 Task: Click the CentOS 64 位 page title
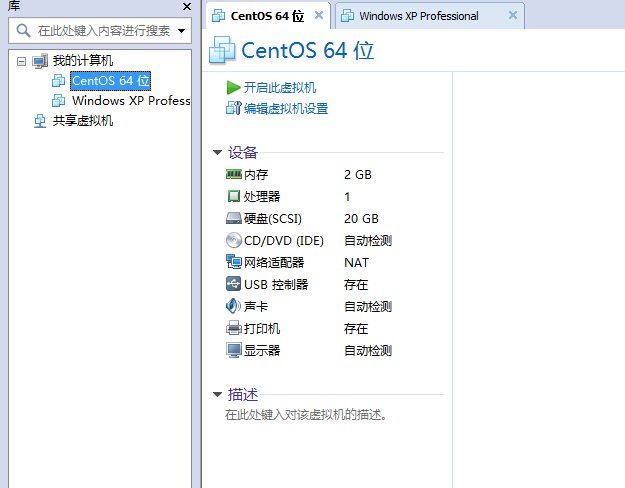click(308, 51)
